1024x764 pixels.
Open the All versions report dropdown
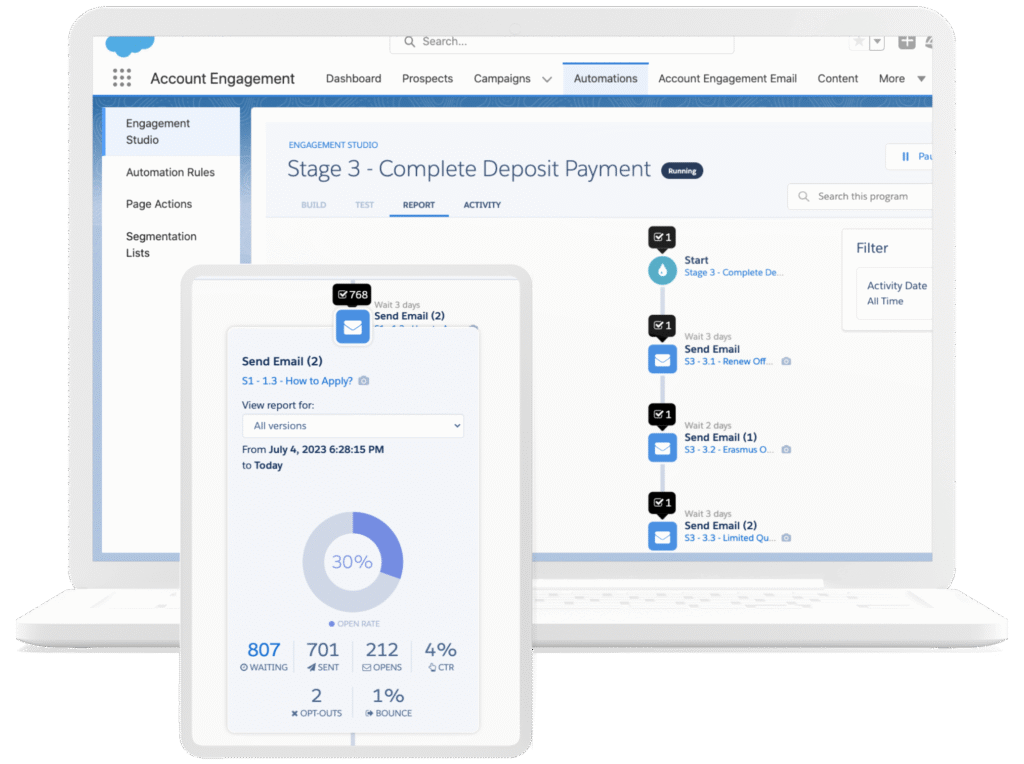352,426
